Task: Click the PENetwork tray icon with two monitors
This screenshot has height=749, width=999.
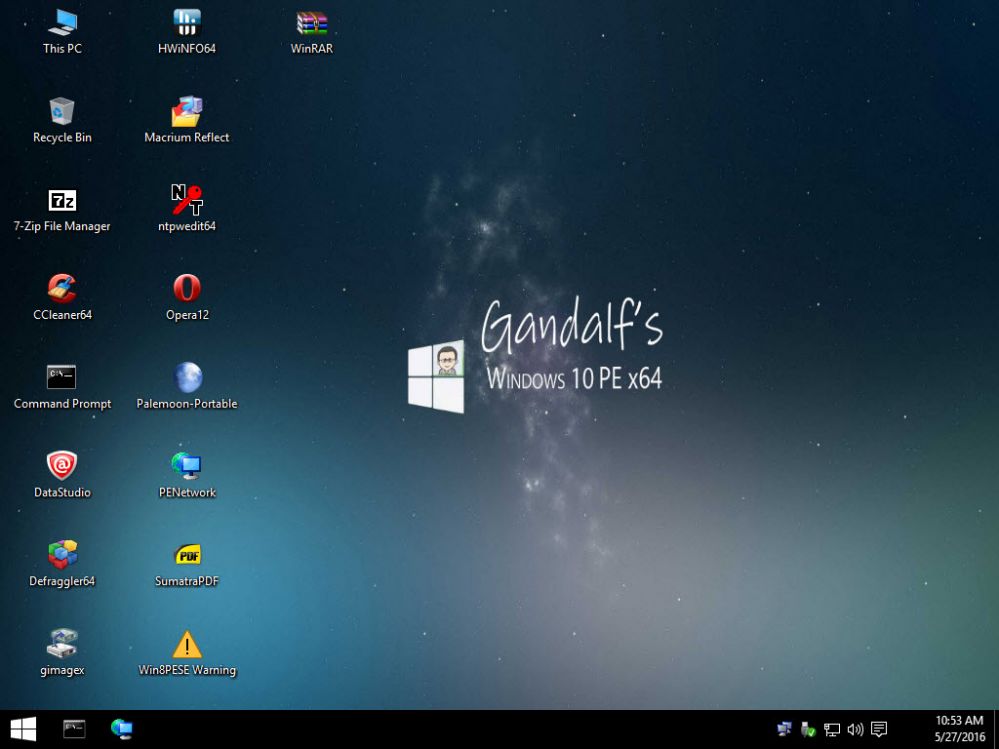Action: 784,729
